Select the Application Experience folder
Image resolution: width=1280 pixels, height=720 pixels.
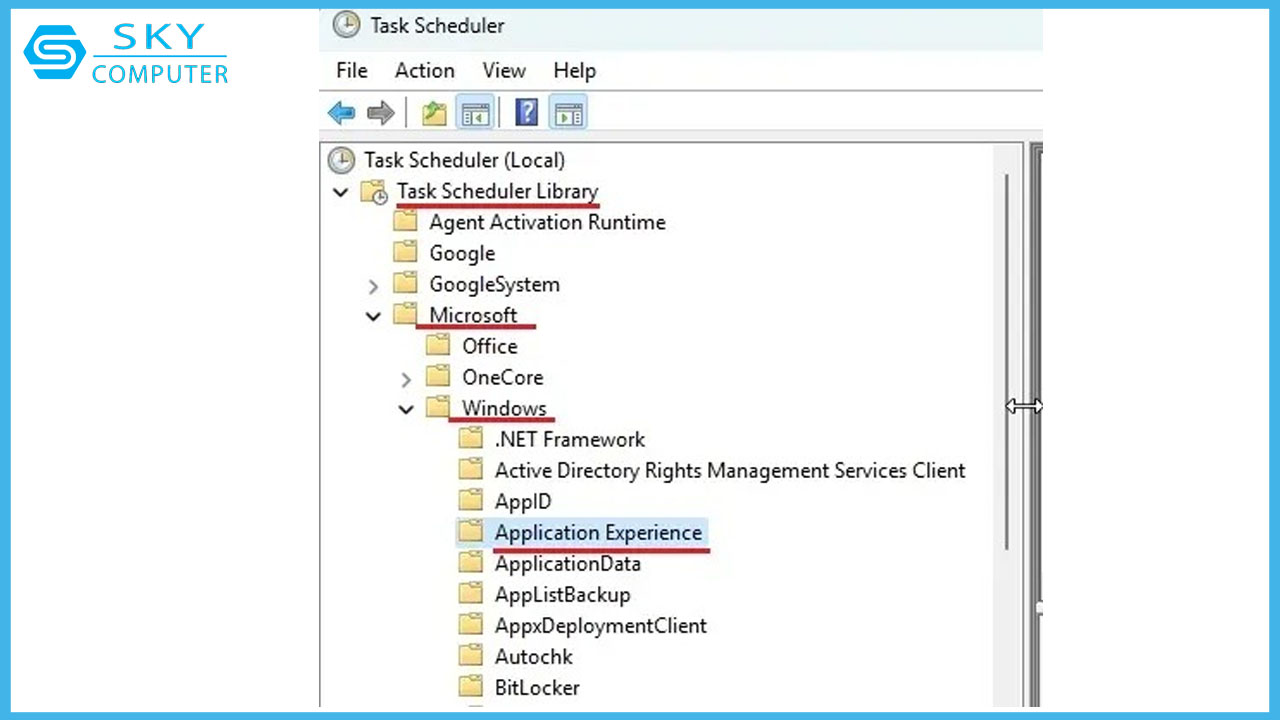point(597,533)
